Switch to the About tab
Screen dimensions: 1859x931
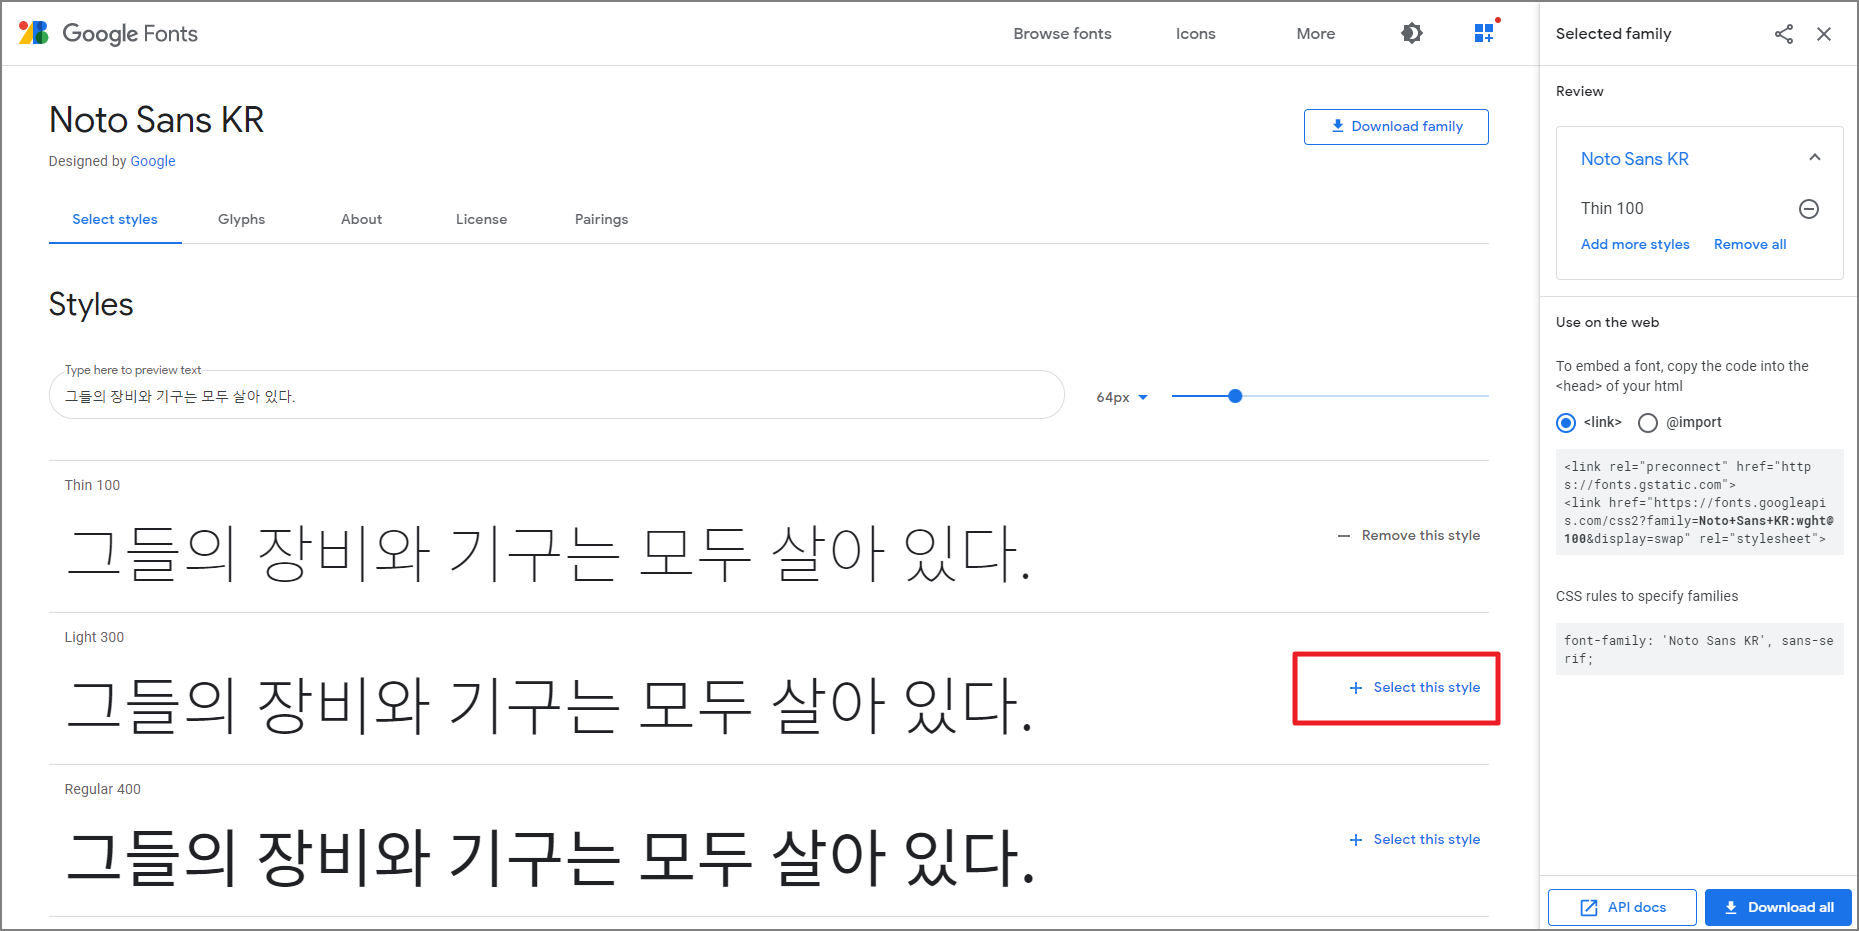point(361,219)
